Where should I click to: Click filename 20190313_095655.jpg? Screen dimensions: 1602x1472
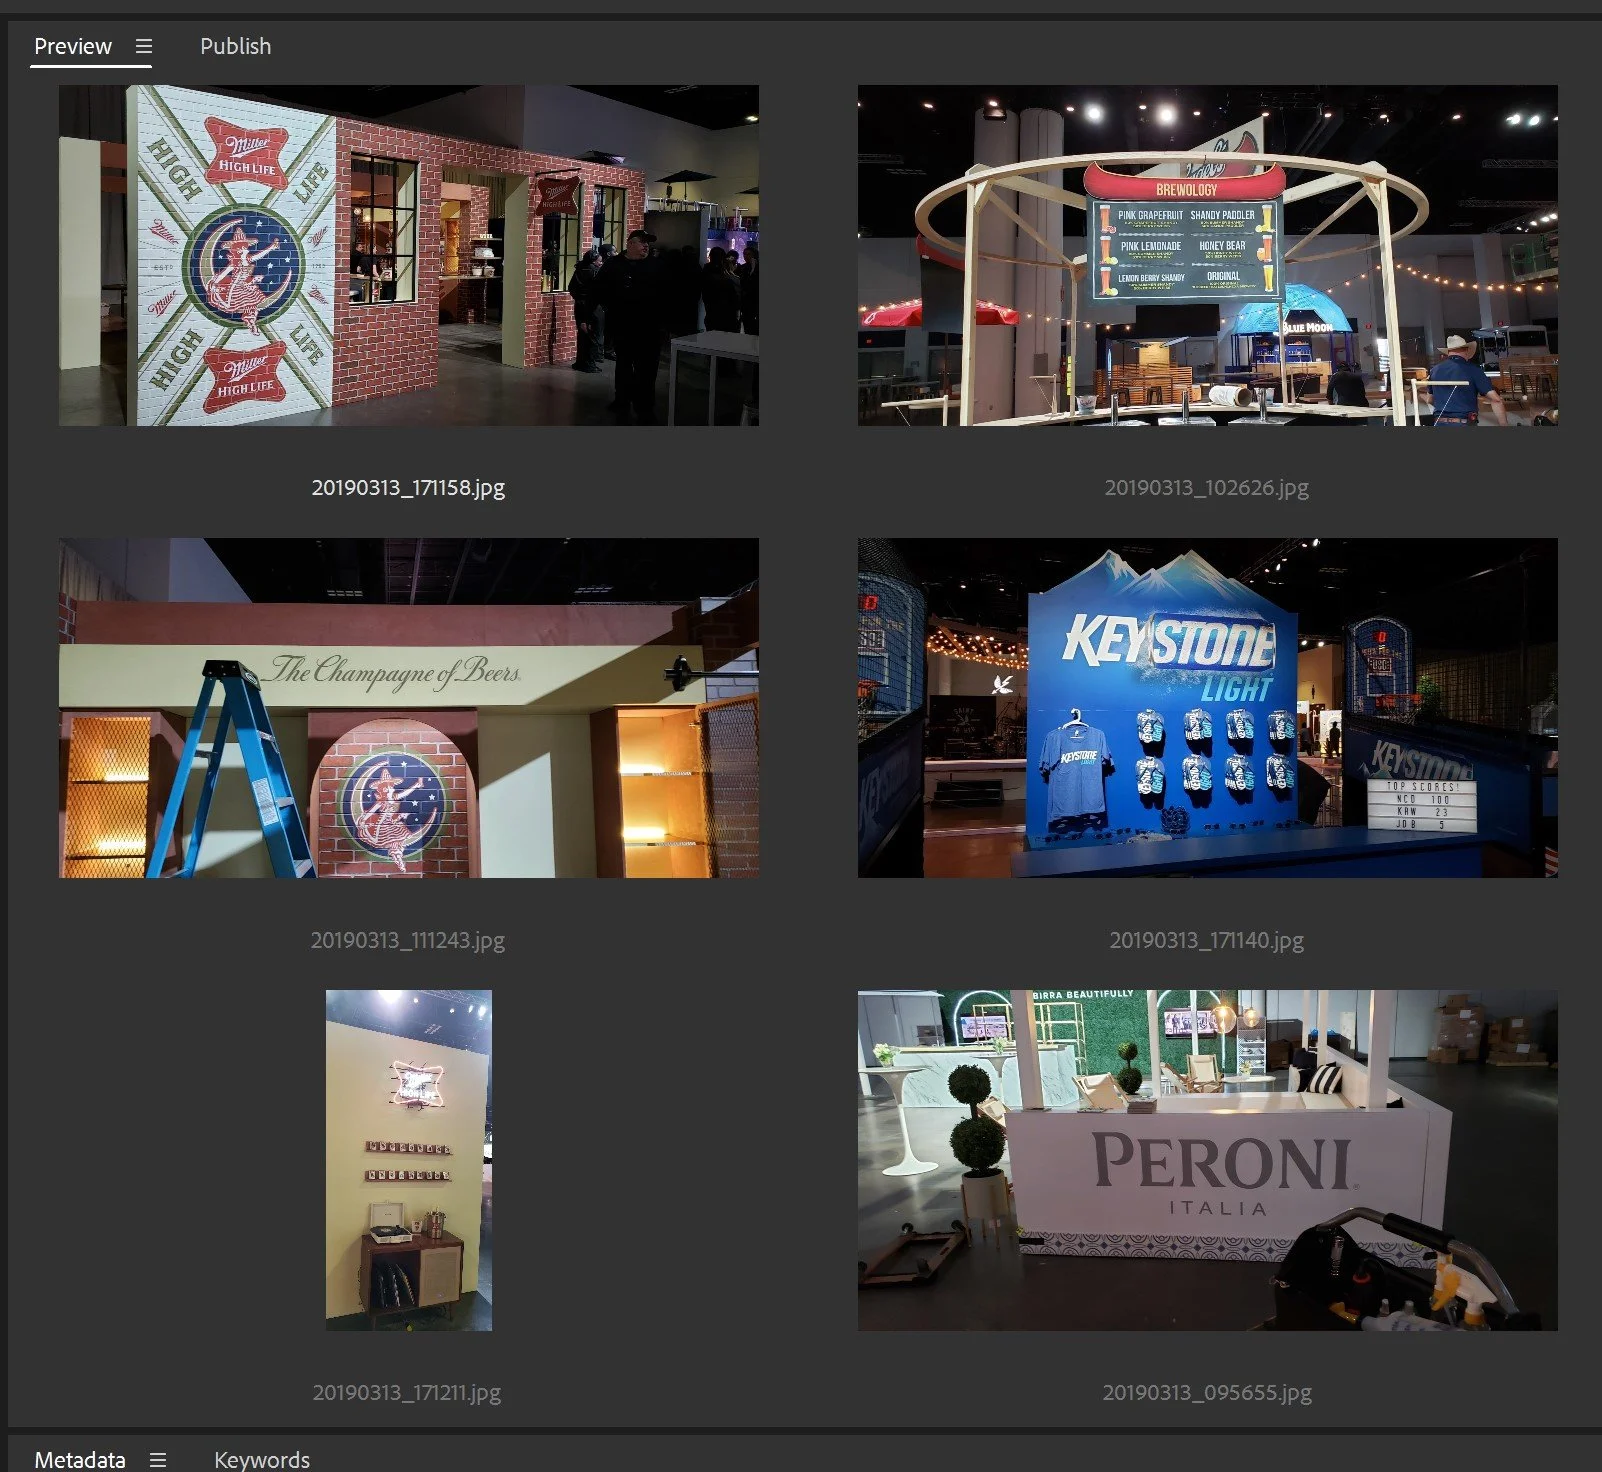[x=1207, y=1392]
